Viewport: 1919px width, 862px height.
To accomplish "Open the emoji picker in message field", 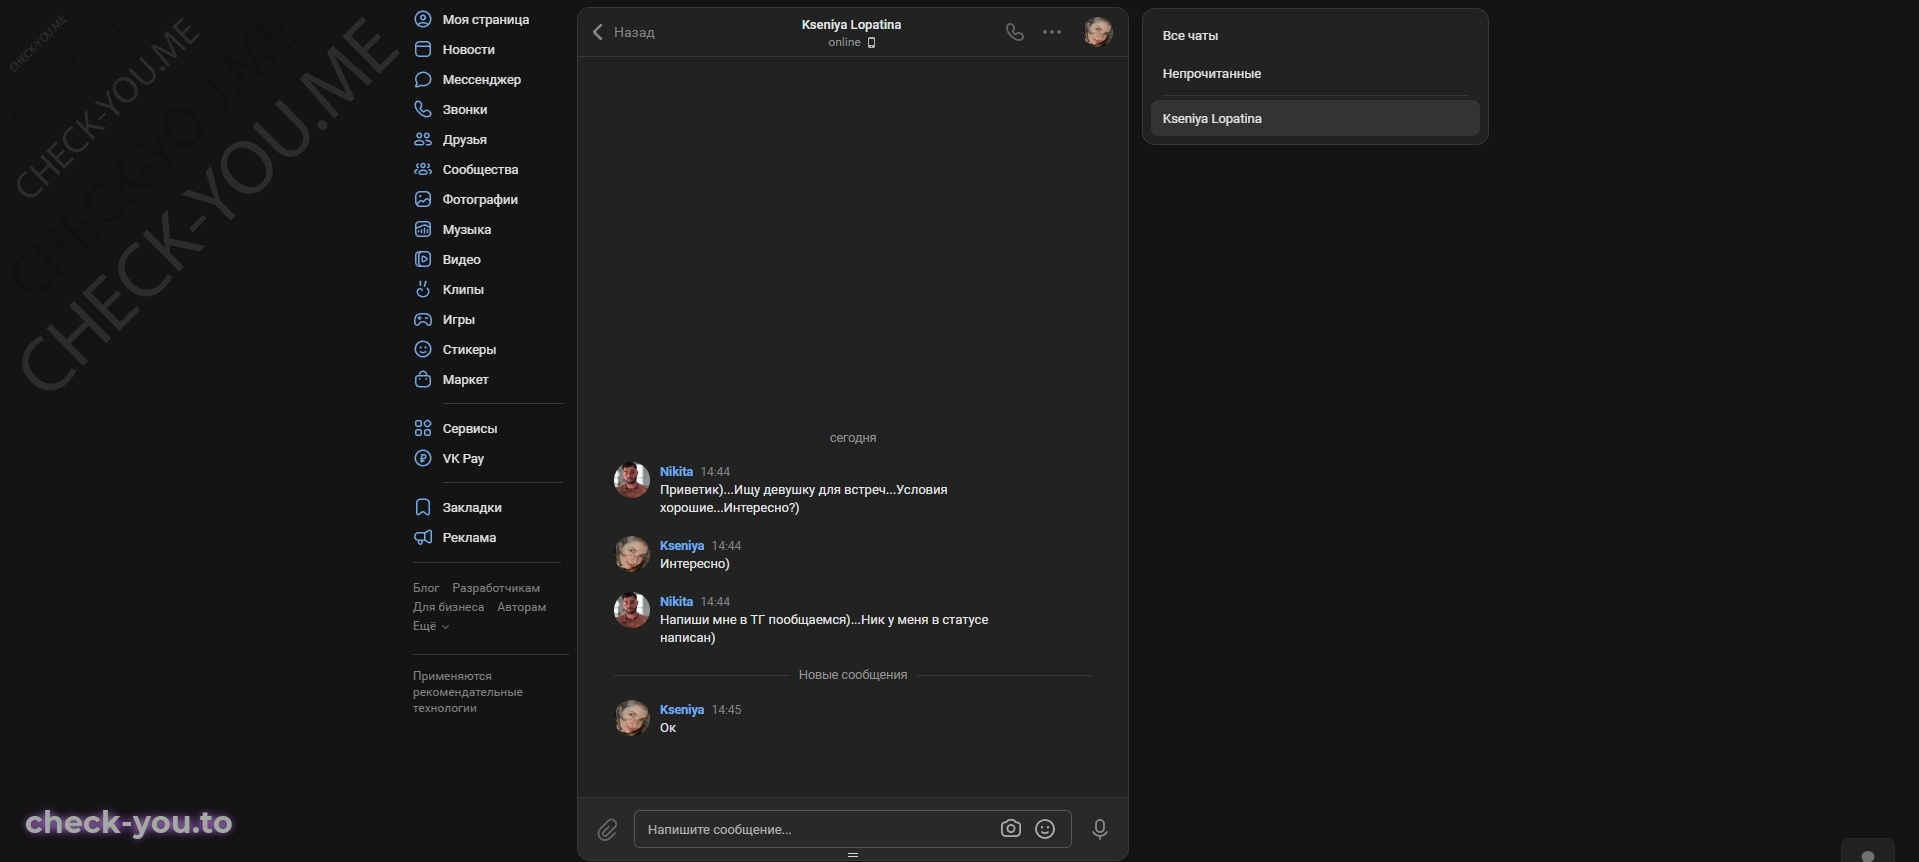I will coord(1045,829).
